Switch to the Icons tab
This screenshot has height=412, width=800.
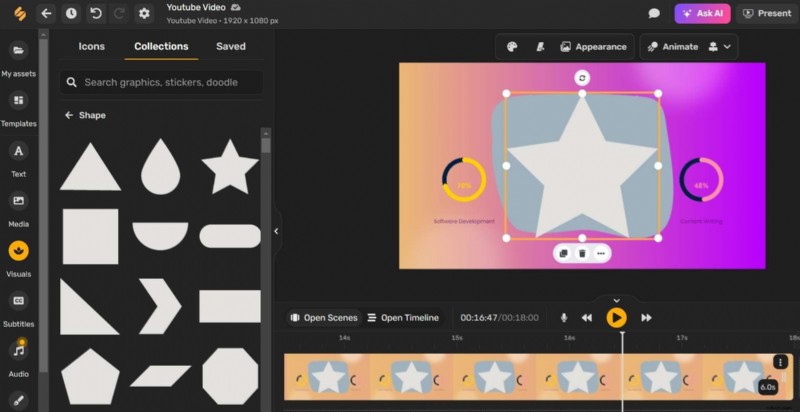tap(91, 46)
